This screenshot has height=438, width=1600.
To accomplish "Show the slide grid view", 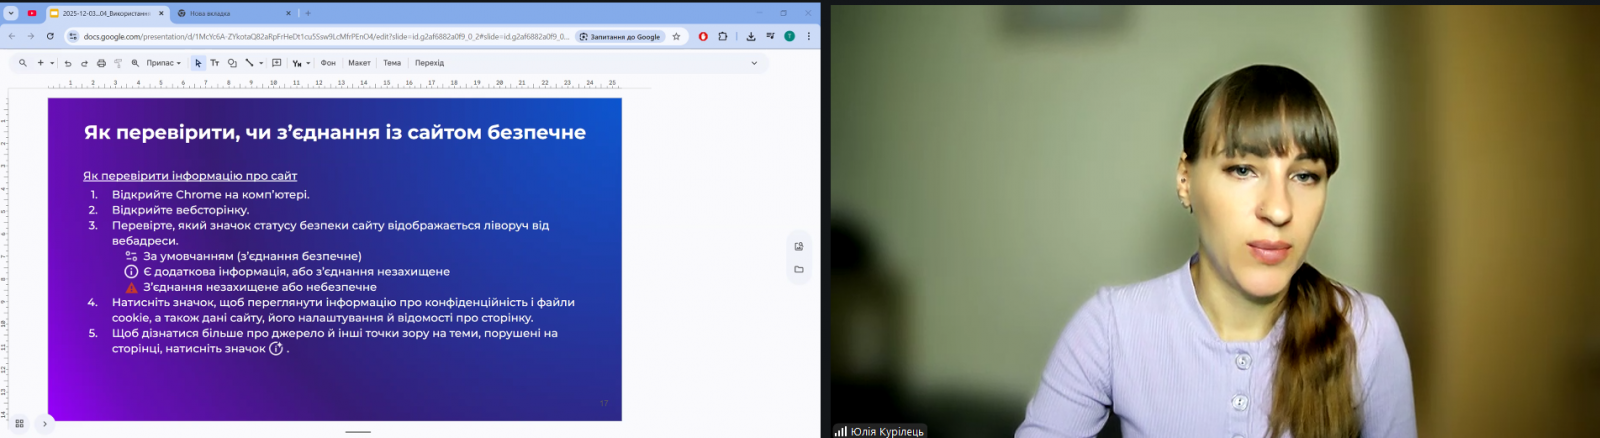I will click(x=19, y=424).
